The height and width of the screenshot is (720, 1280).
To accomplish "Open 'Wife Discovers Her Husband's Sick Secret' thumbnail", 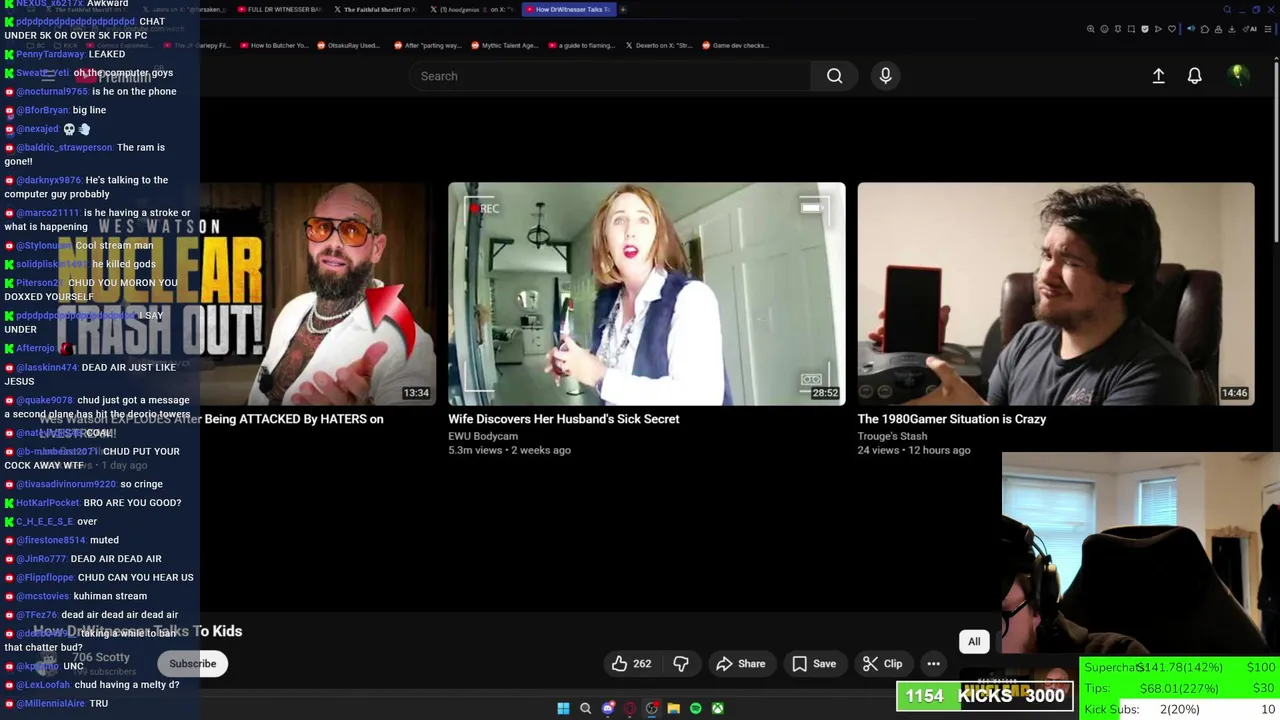I will (x=646, y=294).
